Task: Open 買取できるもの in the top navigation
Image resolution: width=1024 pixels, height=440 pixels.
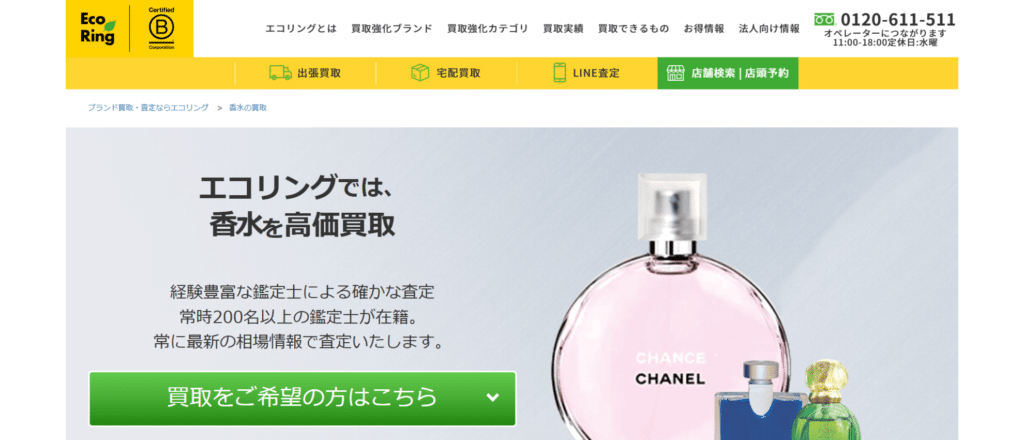Action: 633,29
